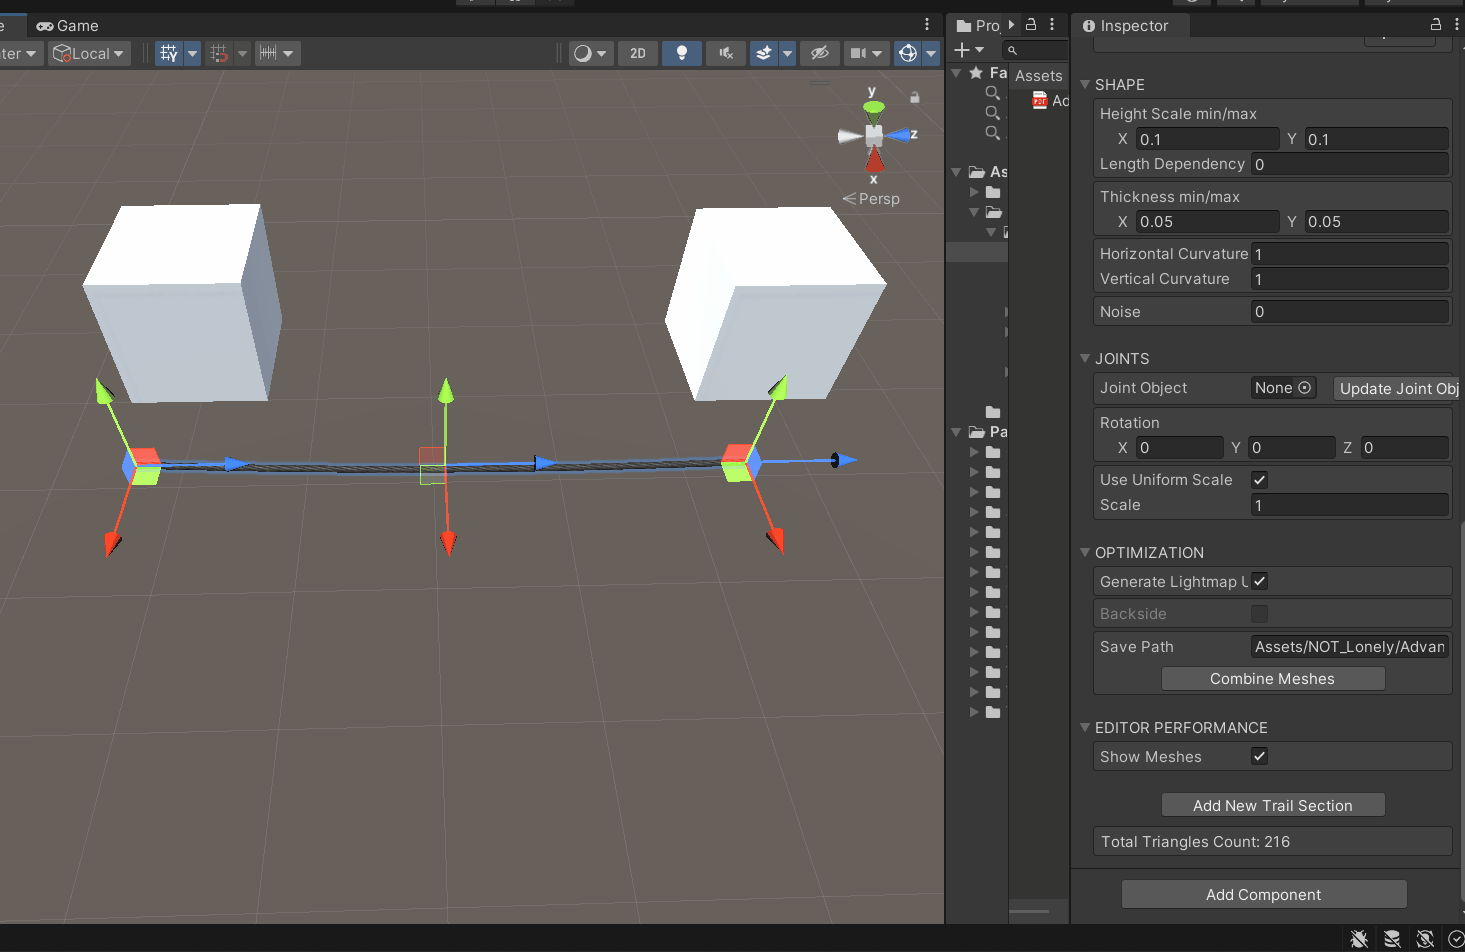Disable the Generate Lightmap UVs checkbox
The height and width of the screenshot is (952, 1465).
click(1259, 582)
